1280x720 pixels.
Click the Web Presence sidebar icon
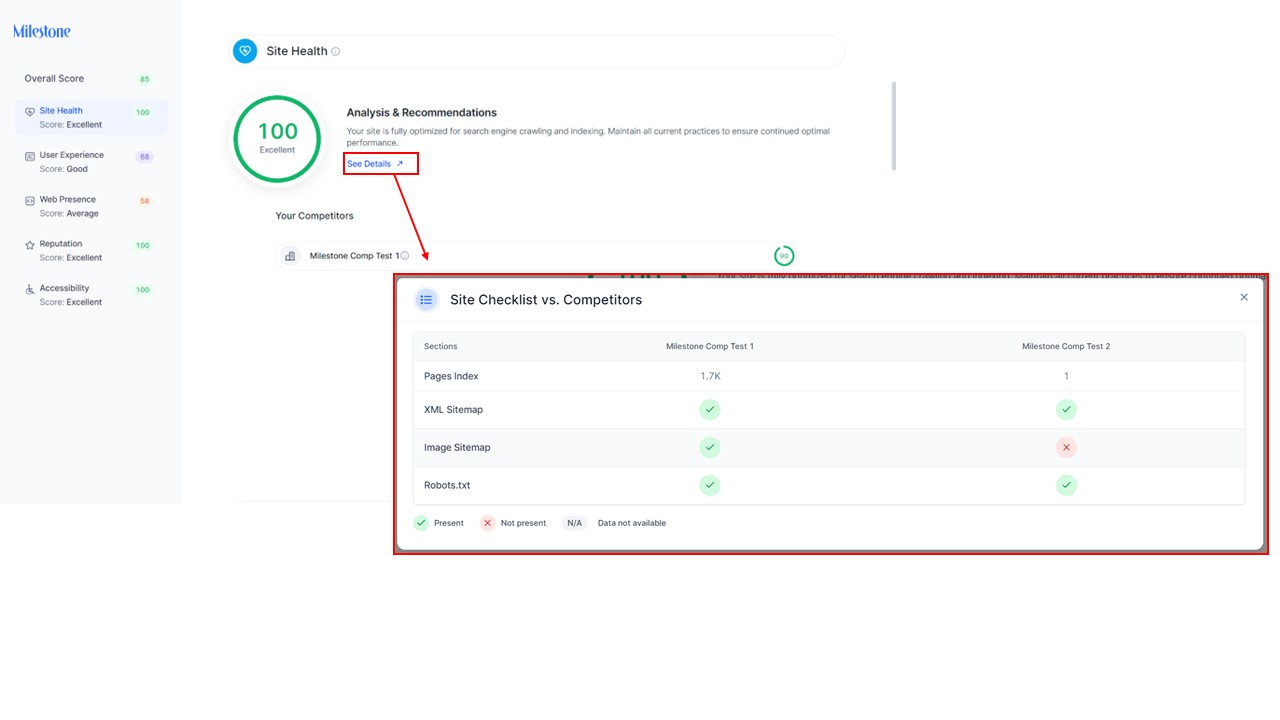point(30,200)
